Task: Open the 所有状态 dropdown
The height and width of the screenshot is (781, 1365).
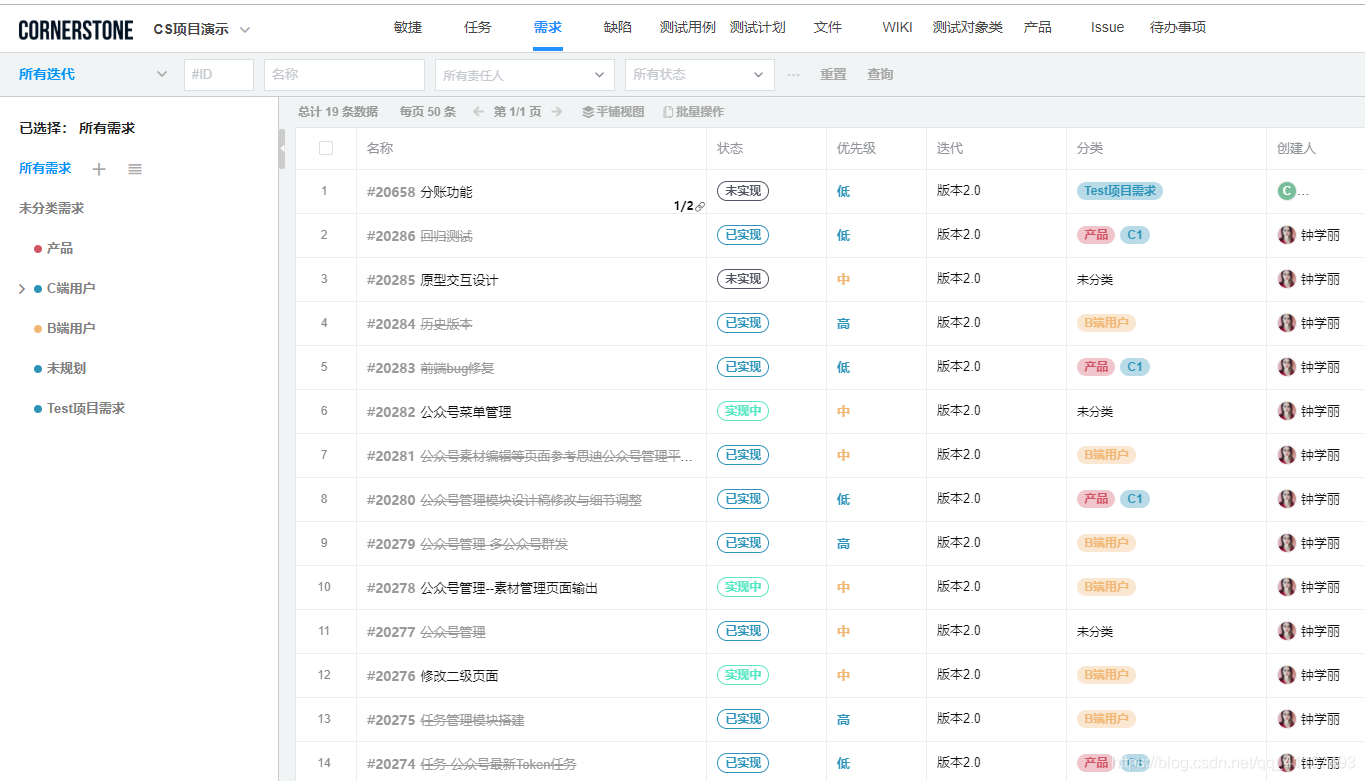Action: coord(700,75)
